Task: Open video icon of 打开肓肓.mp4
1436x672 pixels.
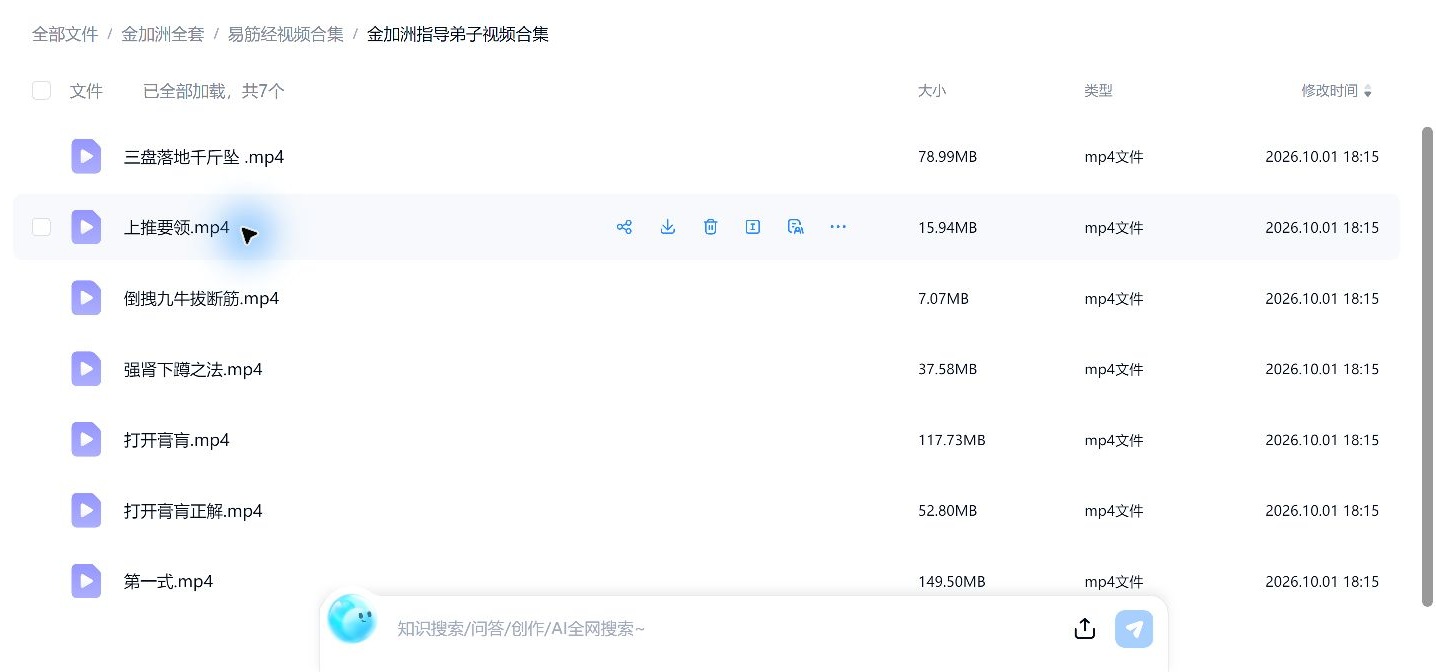Action: point(86,440)
